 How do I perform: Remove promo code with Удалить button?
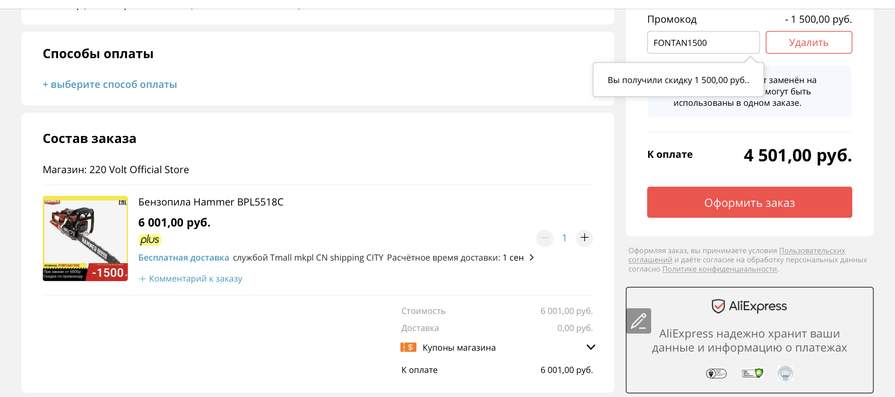coord(809,42)
